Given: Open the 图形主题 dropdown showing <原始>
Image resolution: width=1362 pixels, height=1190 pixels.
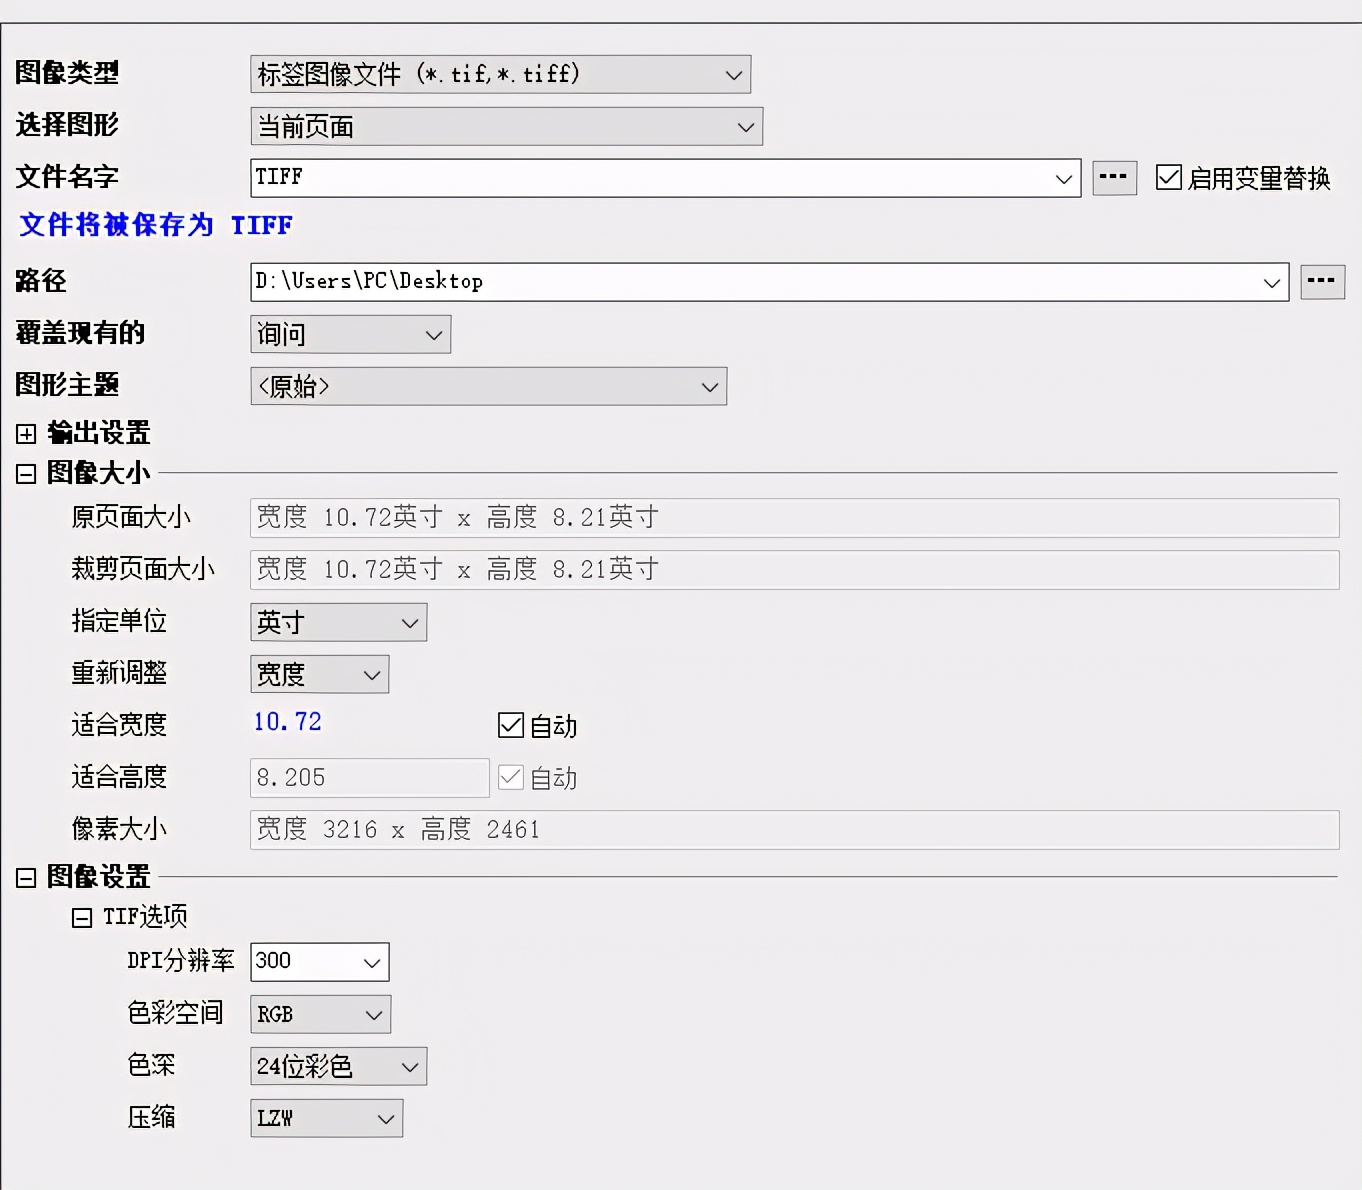Looking at the screenshot, I should pyautogui.click(x=488, y=386).
